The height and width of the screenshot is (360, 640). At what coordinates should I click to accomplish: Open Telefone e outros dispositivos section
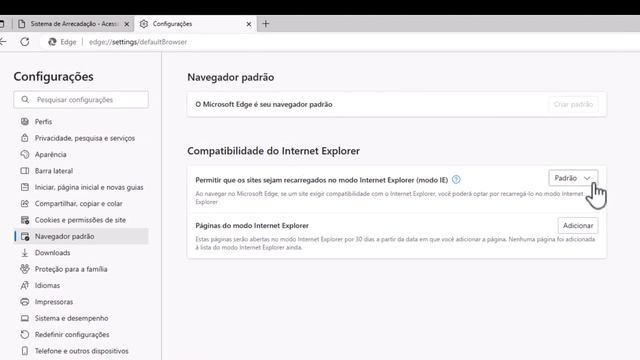(81, 351)
